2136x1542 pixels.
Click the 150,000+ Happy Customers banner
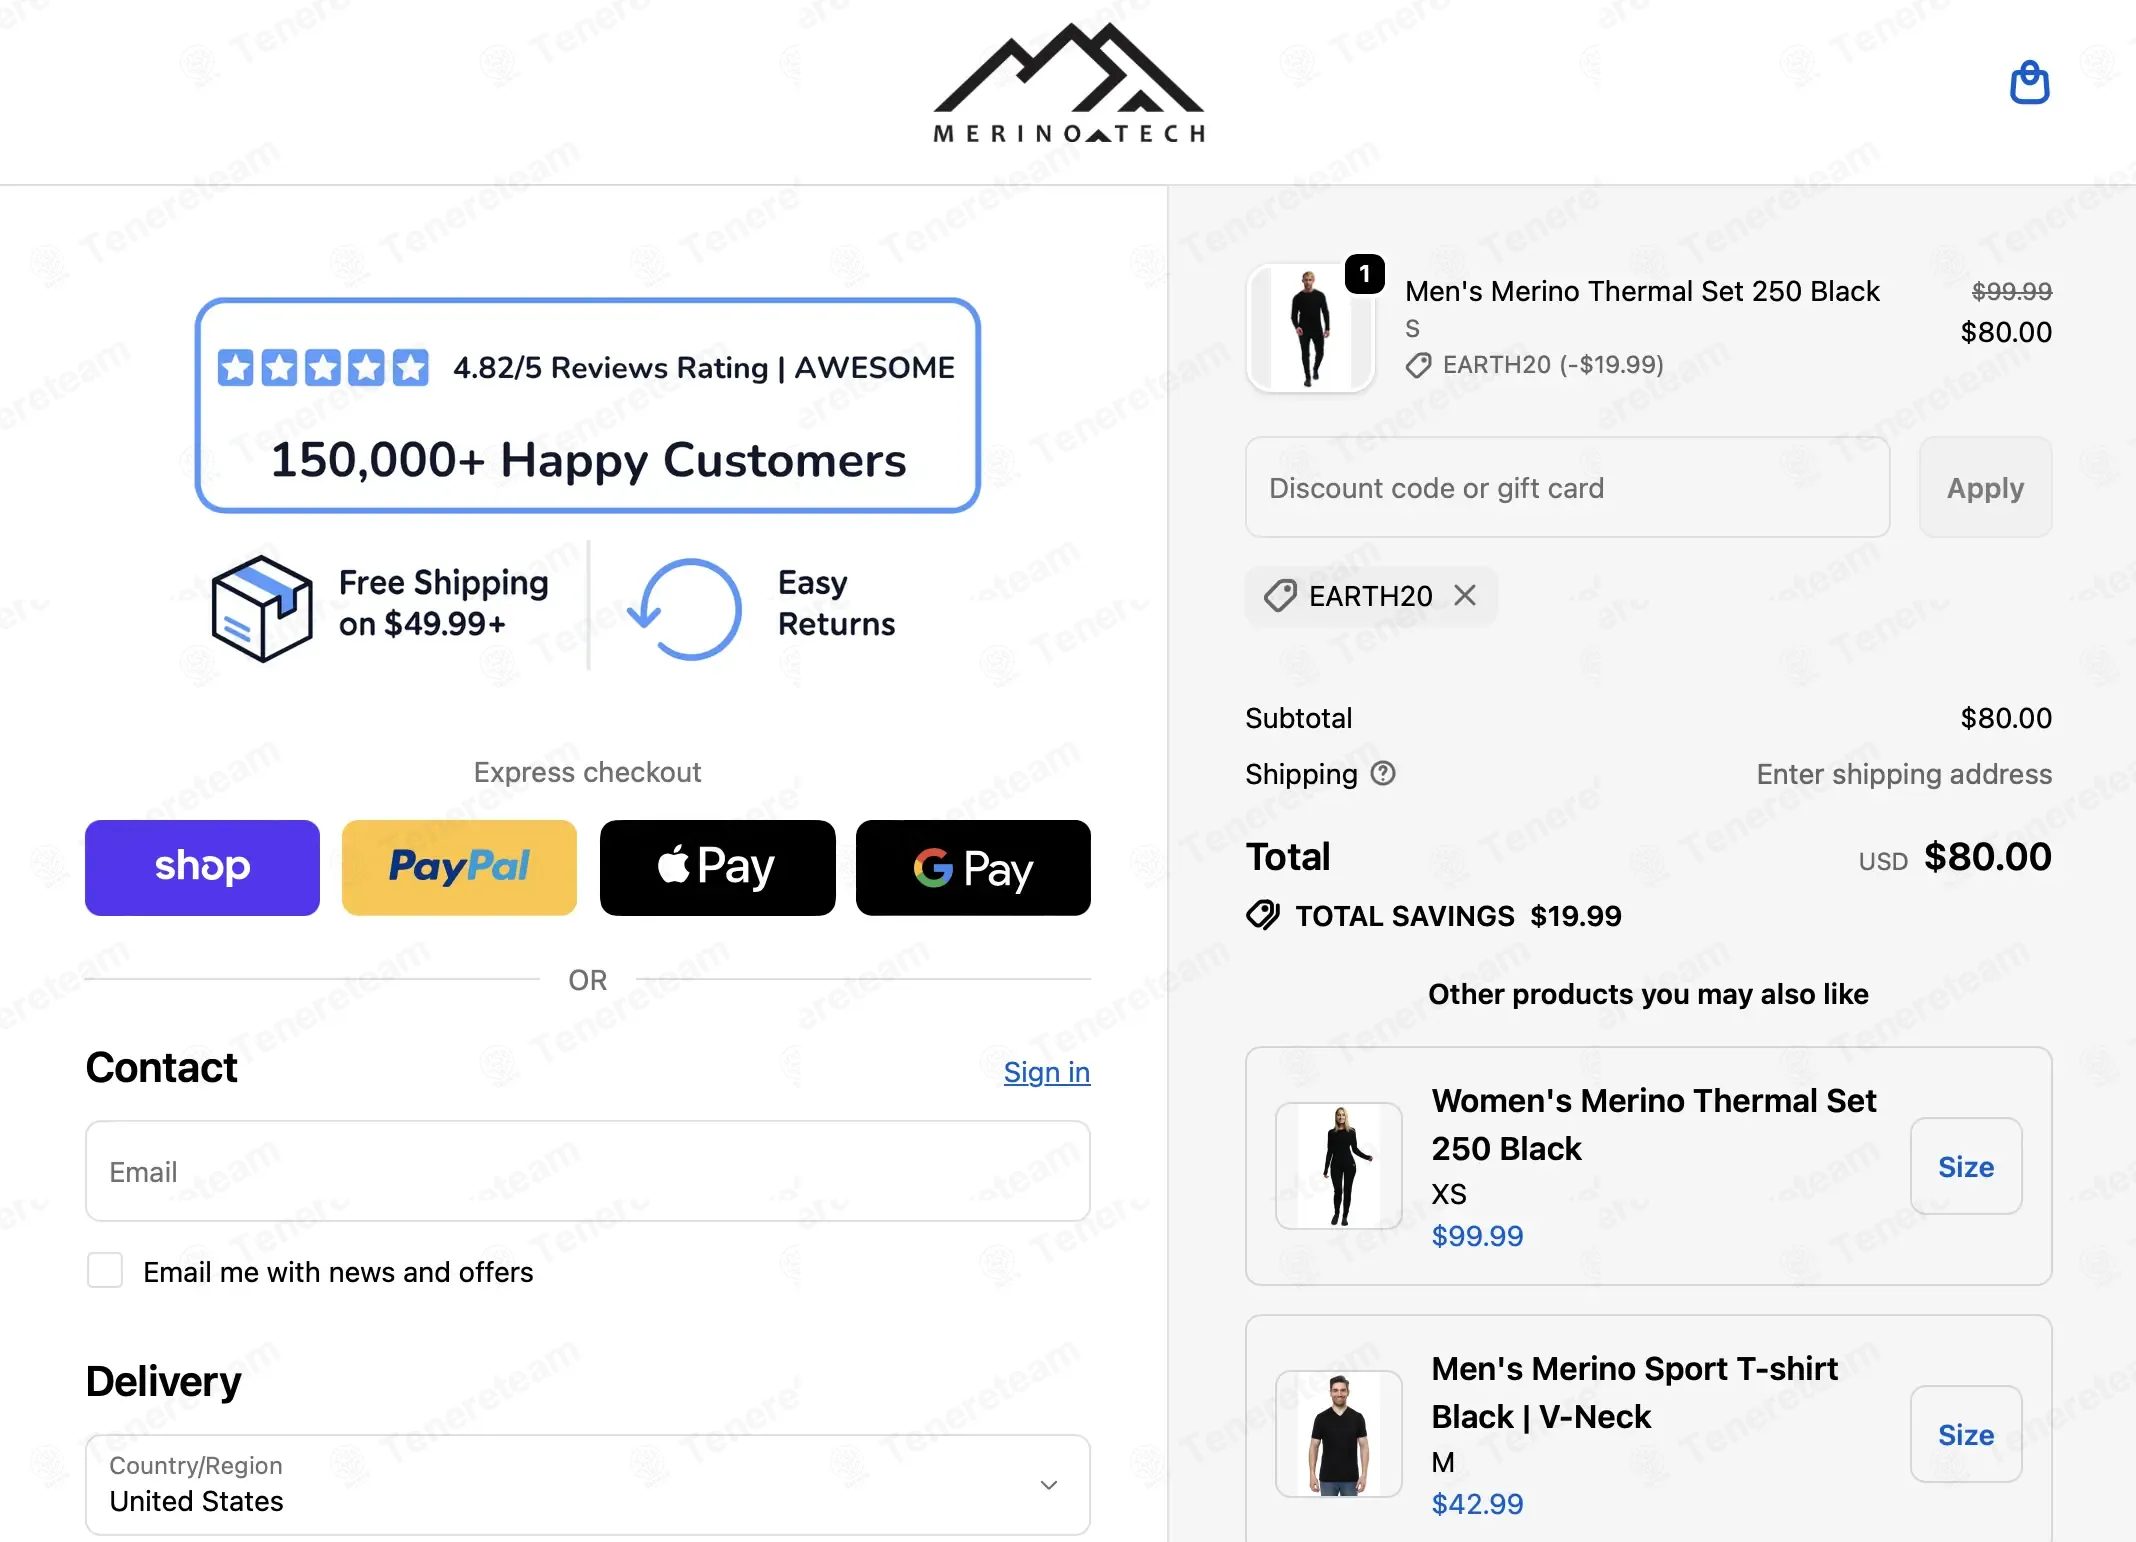point(588,405)
